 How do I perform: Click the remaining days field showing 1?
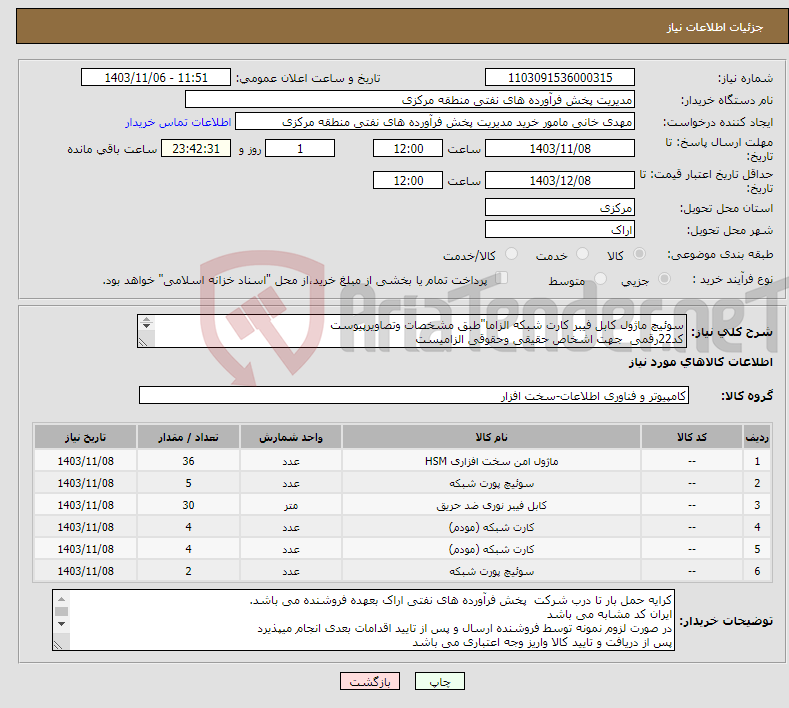[x=300, y=148]
